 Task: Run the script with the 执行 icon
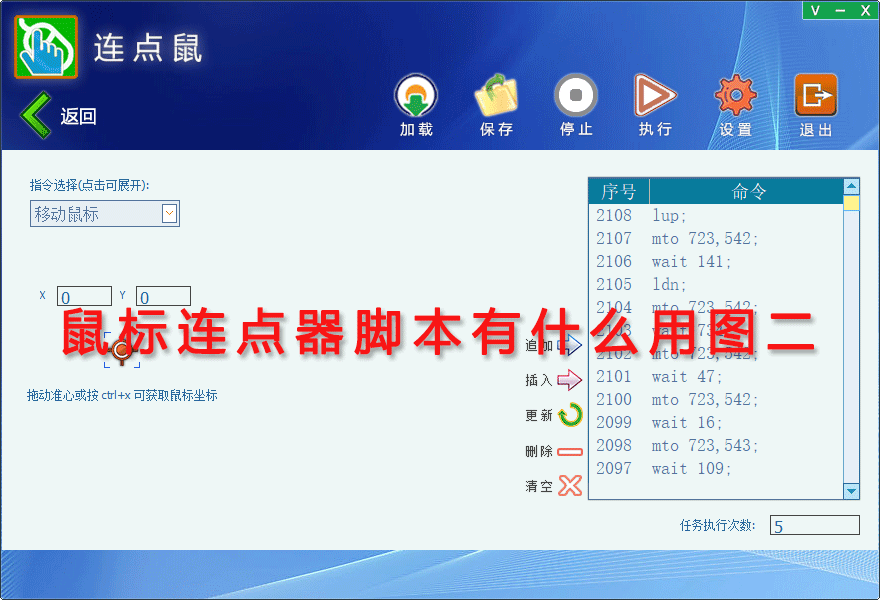[655, 95]
